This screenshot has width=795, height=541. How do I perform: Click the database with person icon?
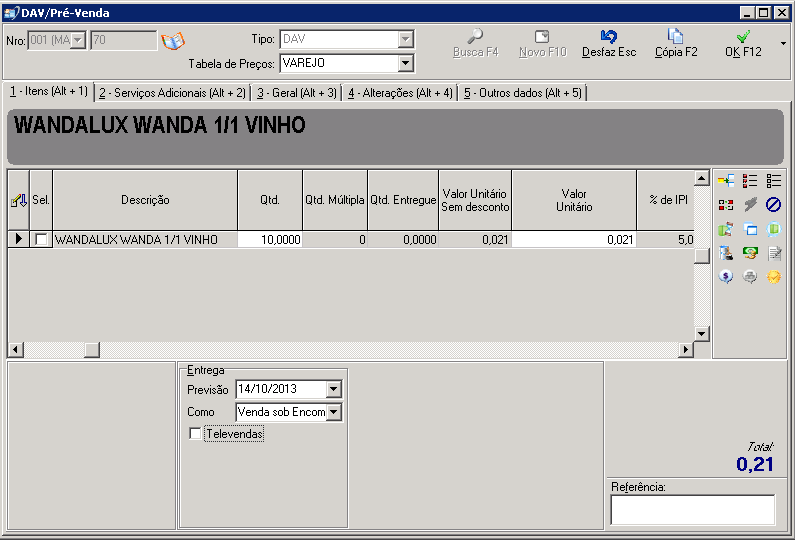(726, 253)
